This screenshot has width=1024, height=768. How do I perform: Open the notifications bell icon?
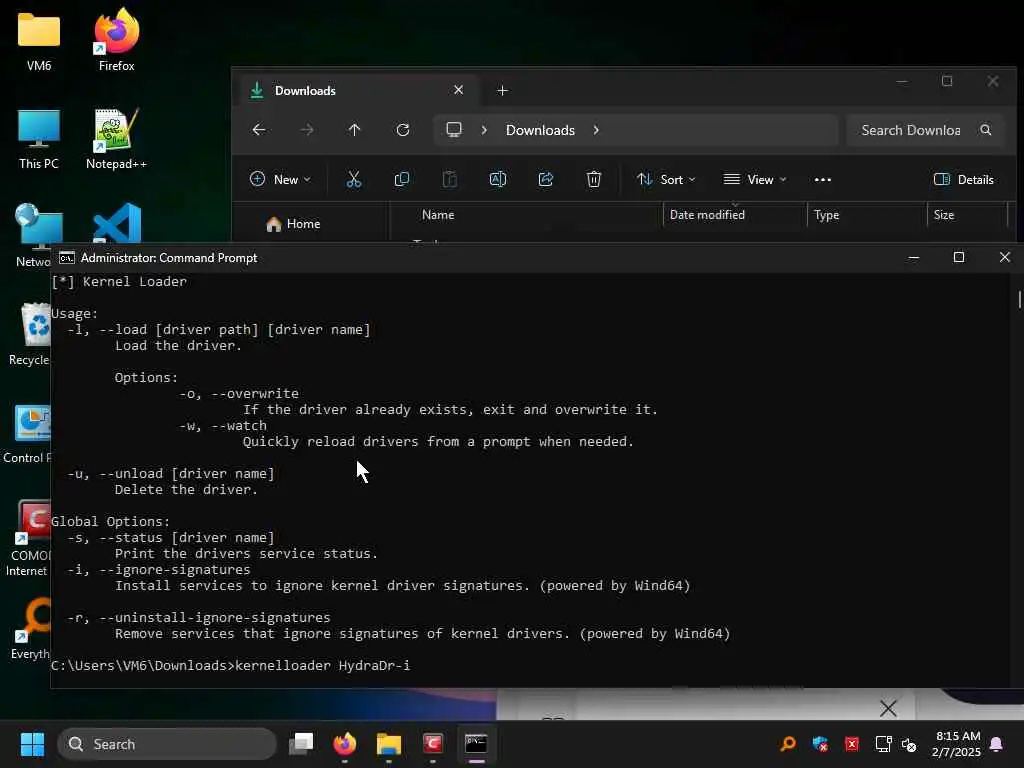pos(997,744)
